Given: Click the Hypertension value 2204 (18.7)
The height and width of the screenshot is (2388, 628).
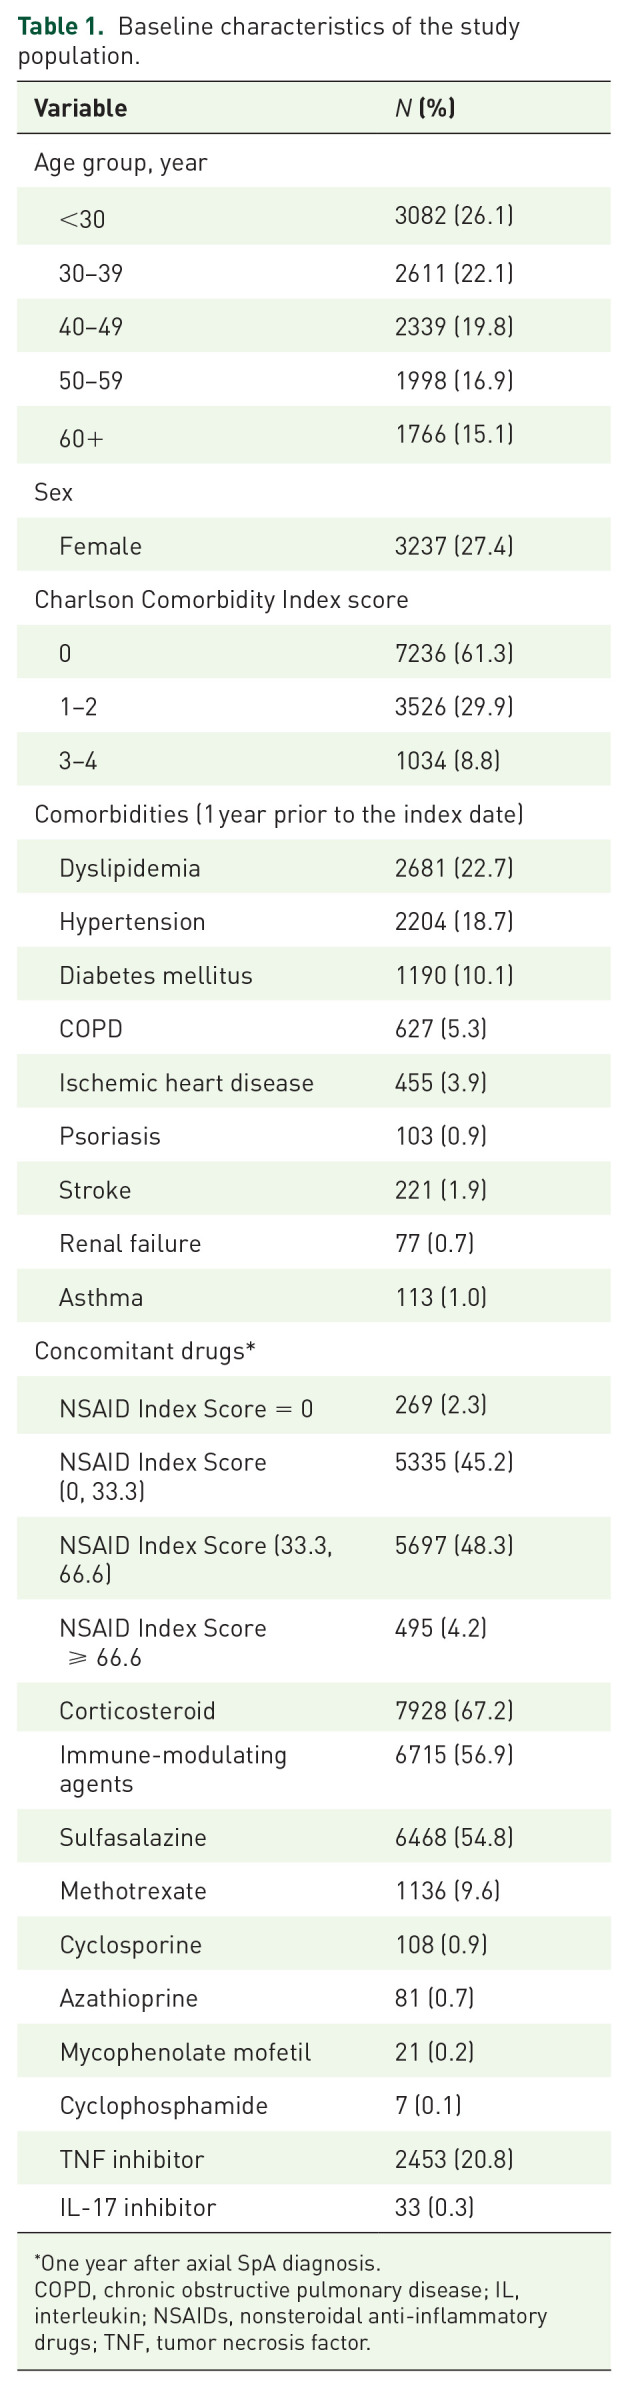Looking at the screenshot, I should coord(454,922).
